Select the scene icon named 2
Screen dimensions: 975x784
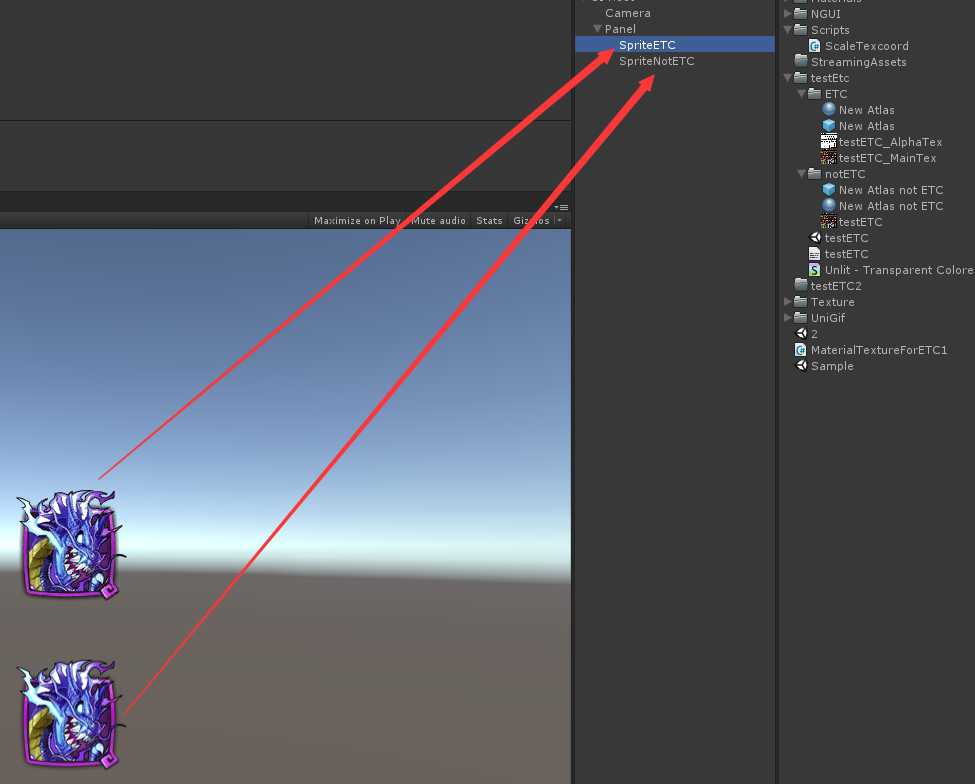click(801, 334)
